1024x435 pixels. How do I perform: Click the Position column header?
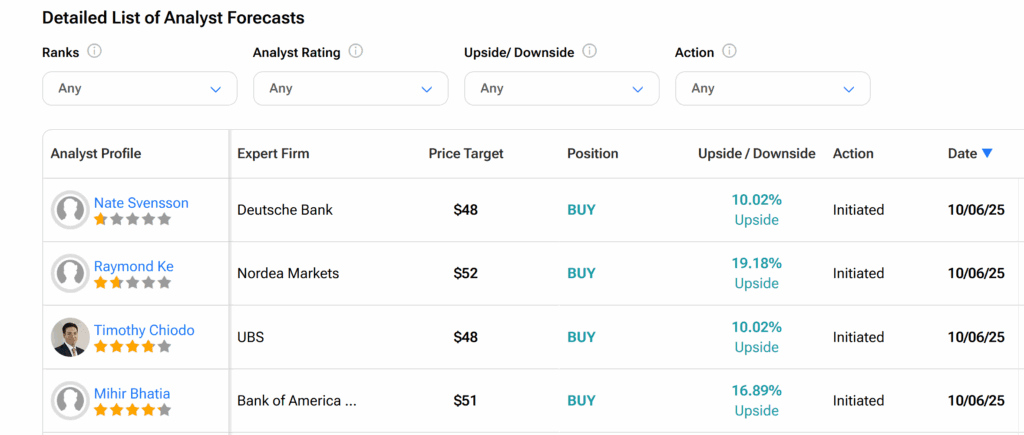pyautogui.click(x=592, y=153)
